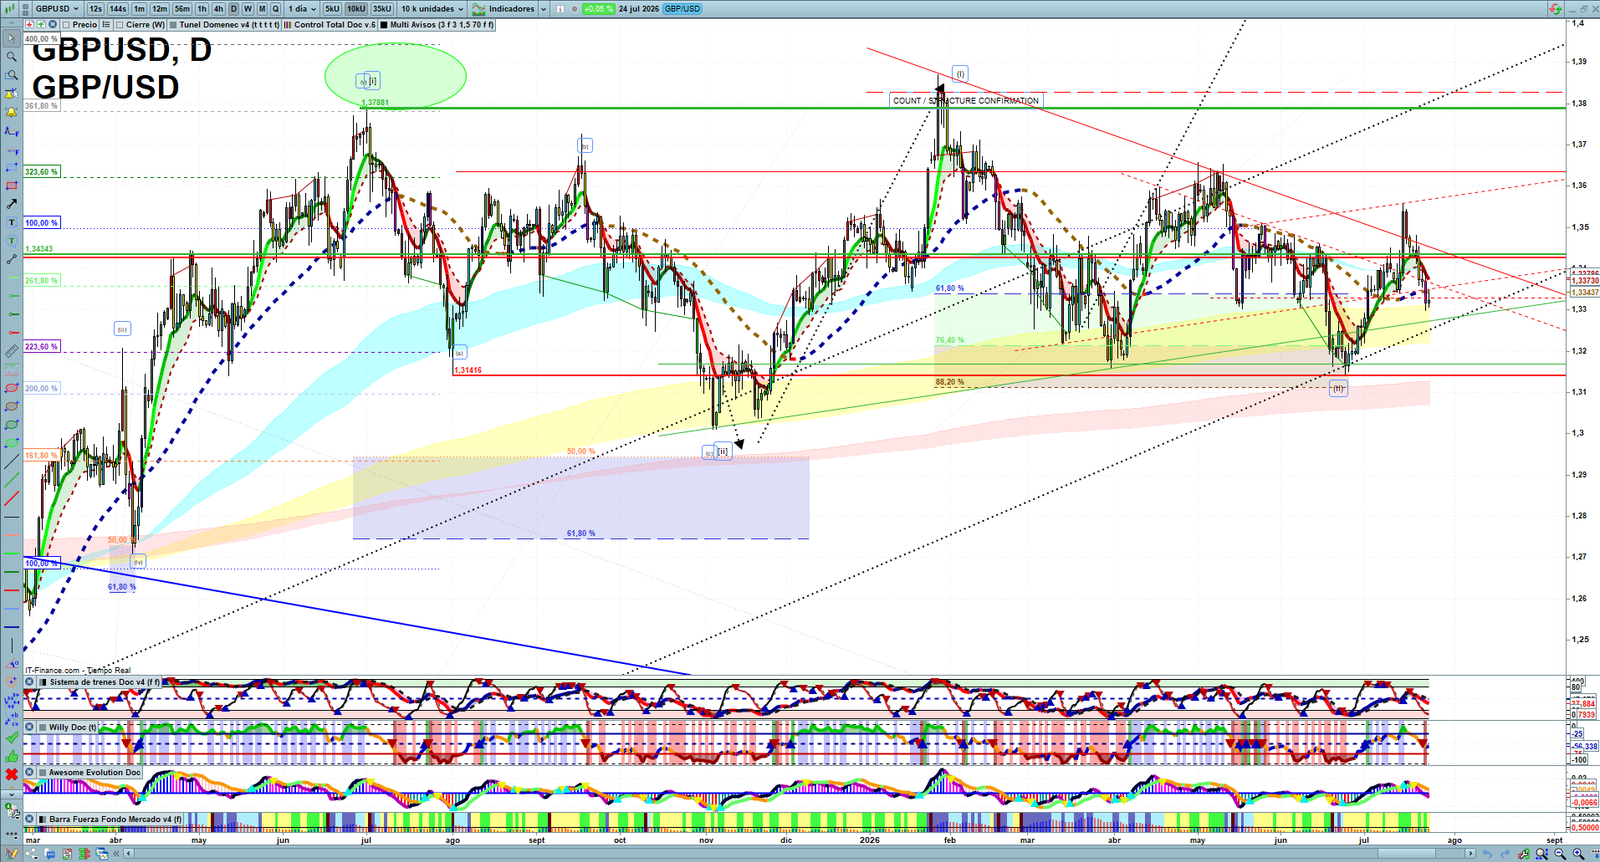The image size is (1600, 862).
Task: Click the green checkmark icon in left sidebar
Action: coord(12,737)
